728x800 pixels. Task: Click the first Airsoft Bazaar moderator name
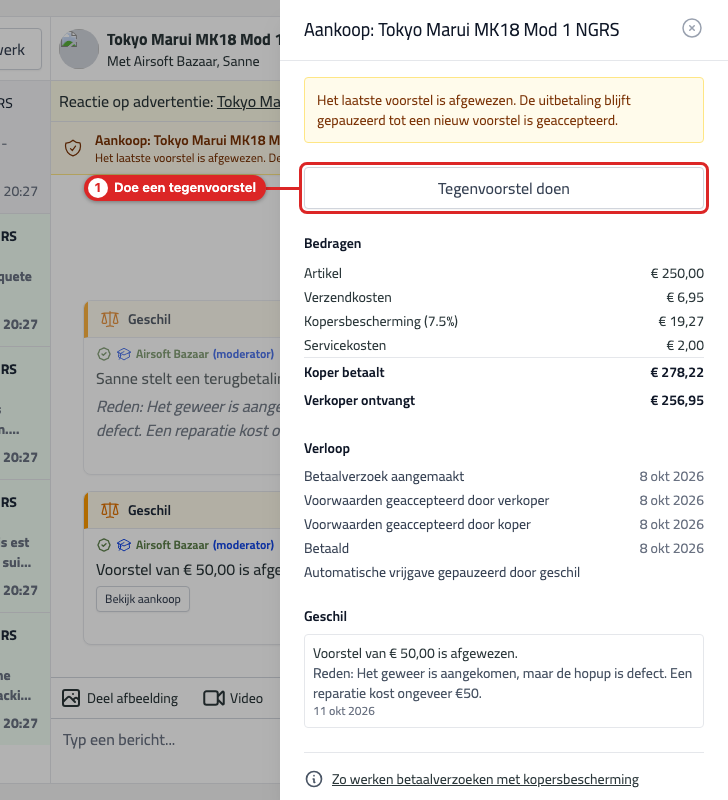[172, 354]
